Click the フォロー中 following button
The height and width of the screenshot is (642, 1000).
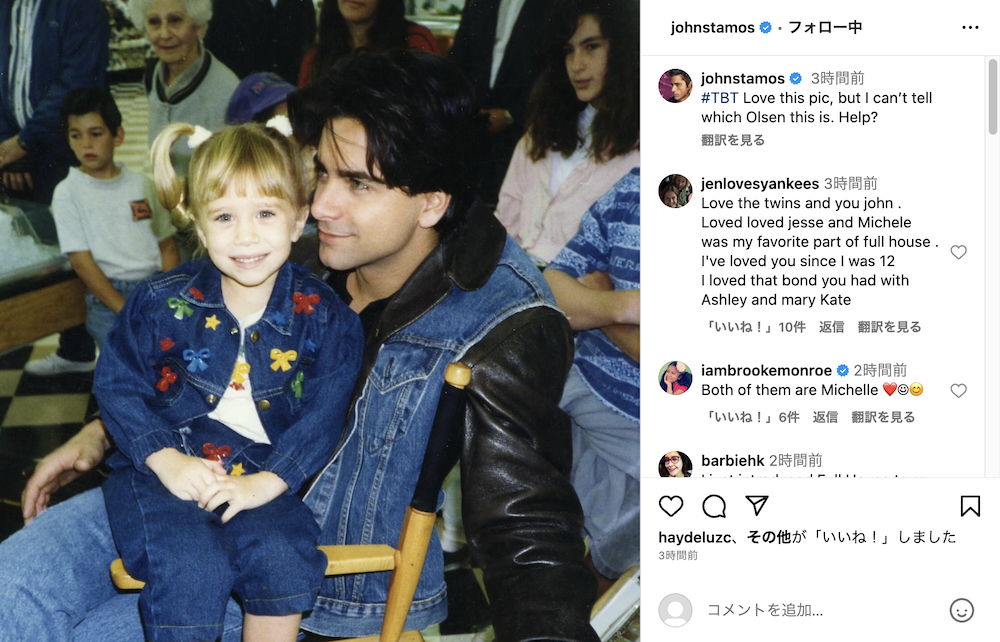tap(825, 27)
